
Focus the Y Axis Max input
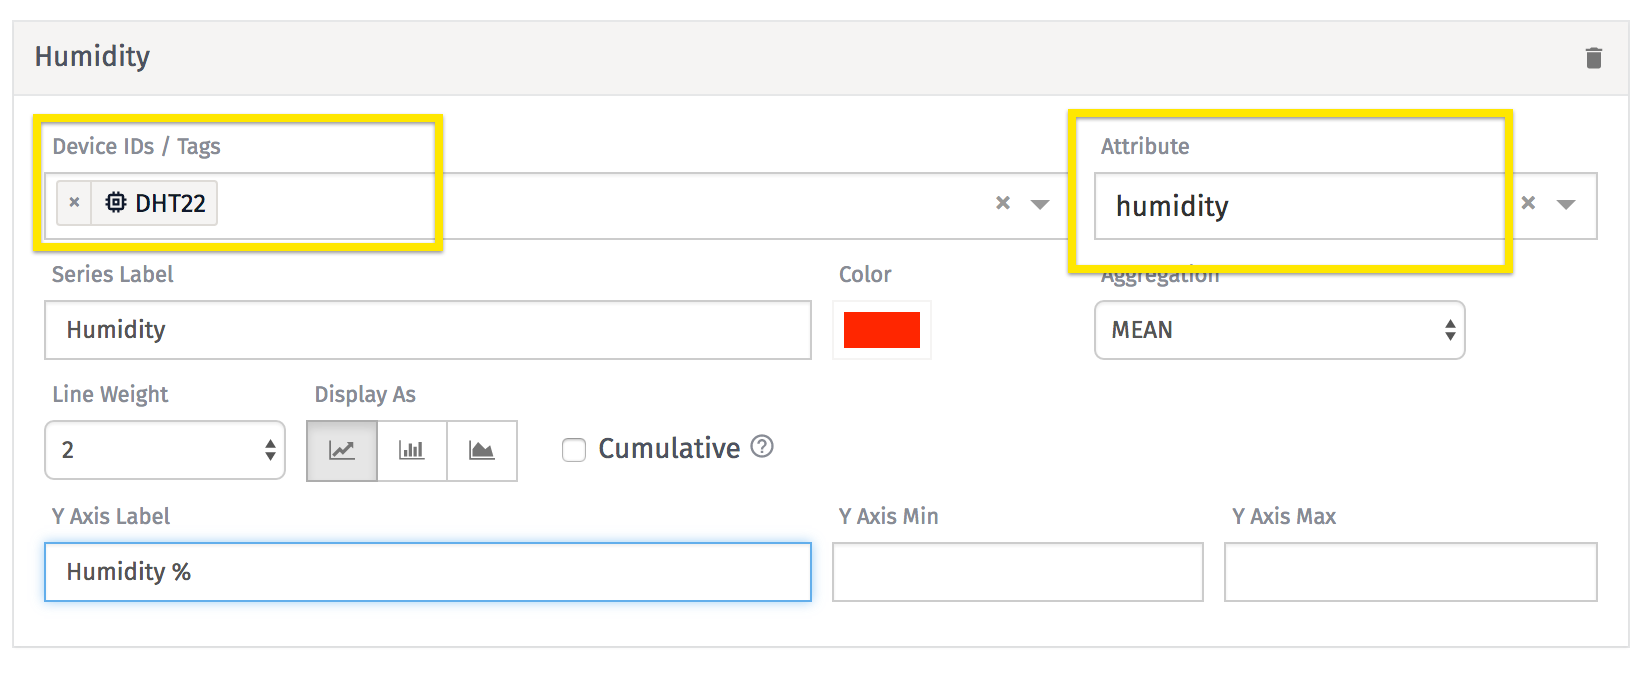(1410, 572)
